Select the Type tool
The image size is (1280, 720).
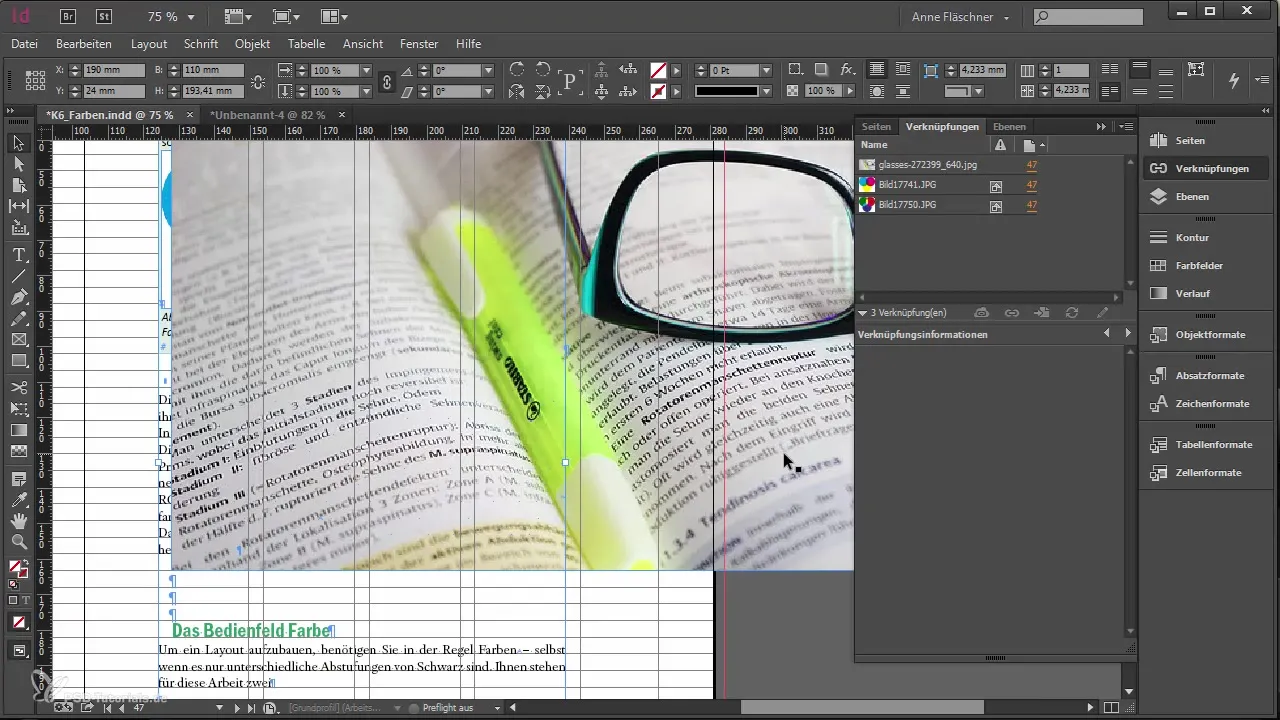pyautogui.click(x=18, y=255)
